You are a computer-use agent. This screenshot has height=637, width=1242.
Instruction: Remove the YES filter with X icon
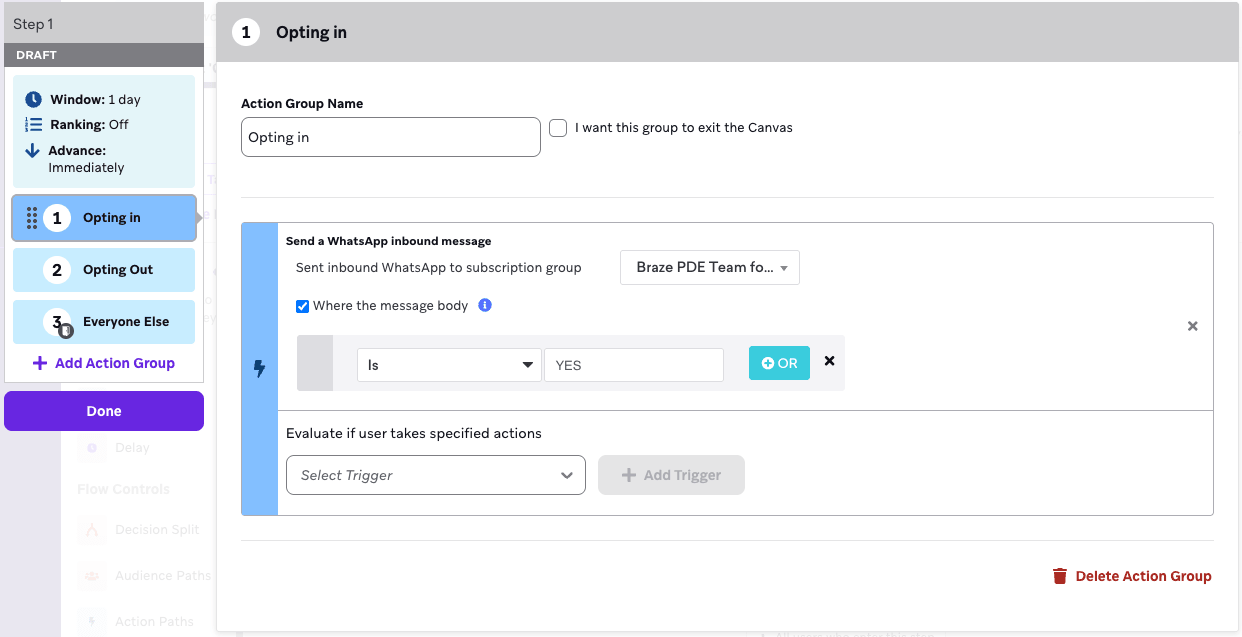(829, 362)
